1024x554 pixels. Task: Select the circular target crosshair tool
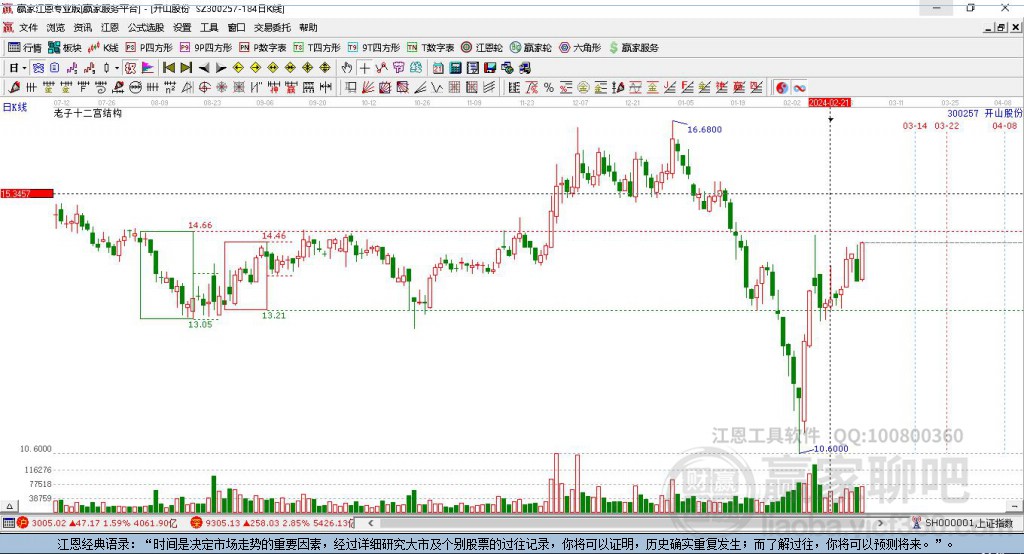(204, 88)
